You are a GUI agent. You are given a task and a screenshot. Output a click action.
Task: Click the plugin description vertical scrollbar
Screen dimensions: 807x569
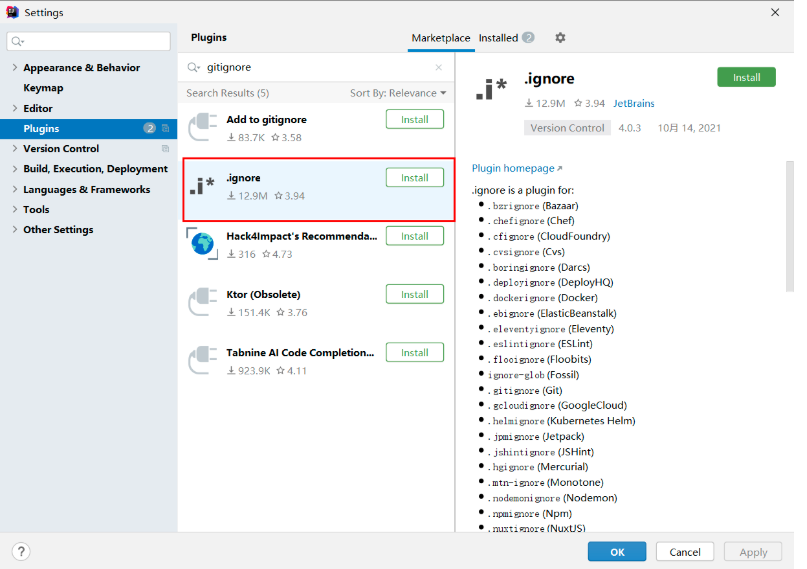tap(790, 226)
